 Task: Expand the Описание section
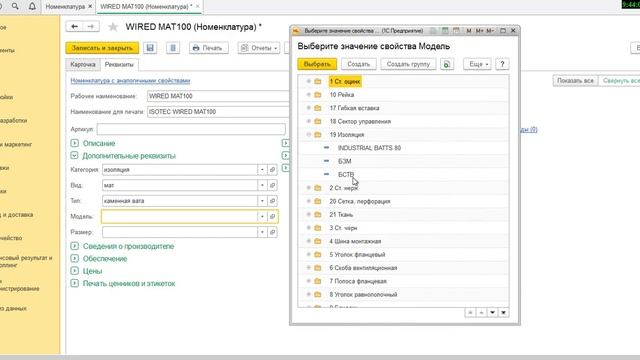pos(74,143)
